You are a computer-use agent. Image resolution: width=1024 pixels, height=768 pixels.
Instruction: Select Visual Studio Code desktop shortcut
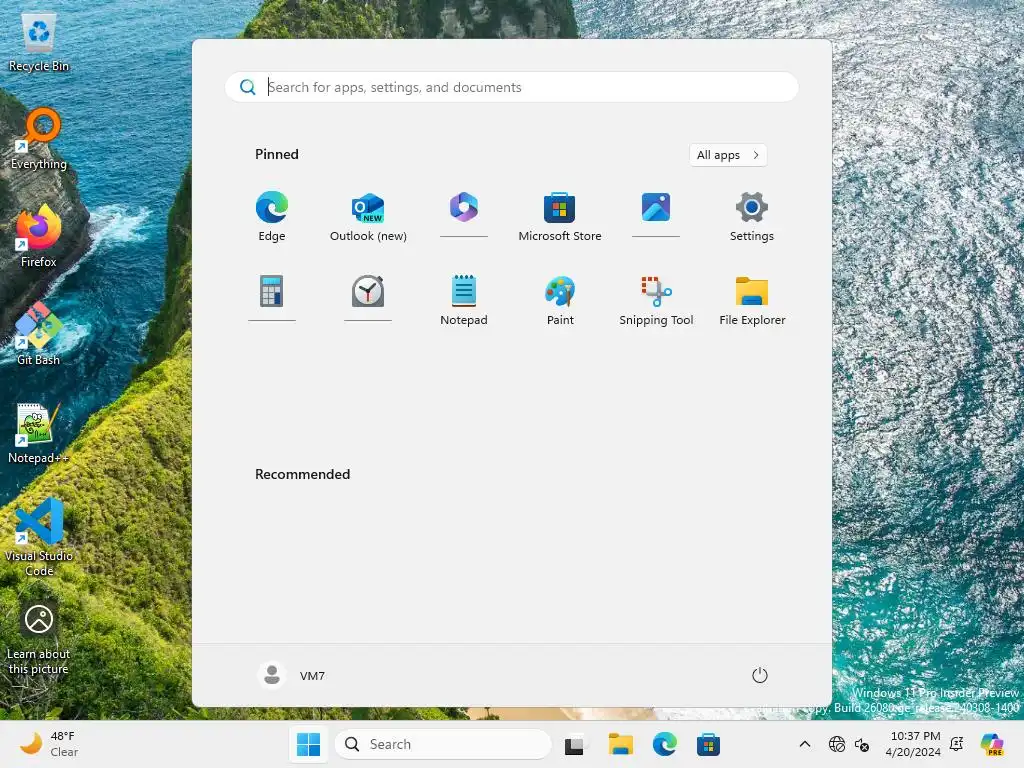click(39, 537)
